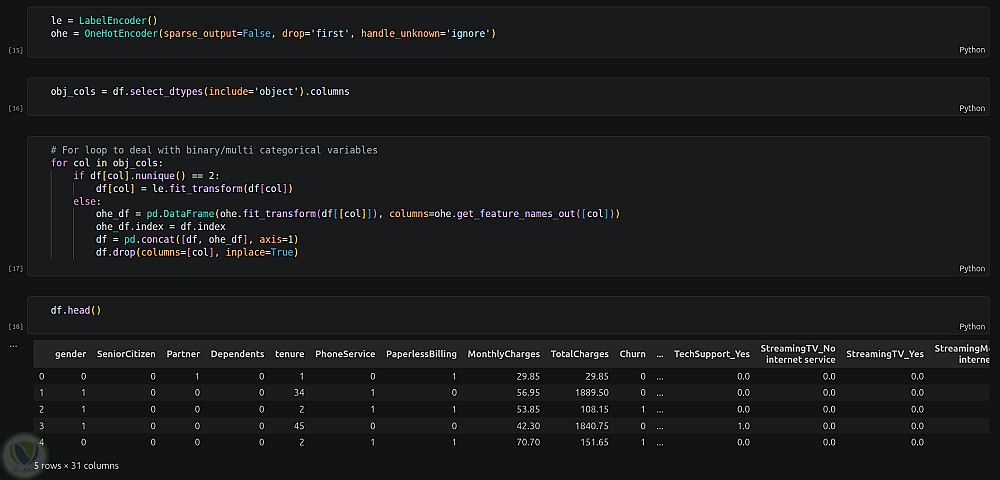Click execution count 18 beside the df.head cell
Viewport: 1000px width, 480px height.
15,327
